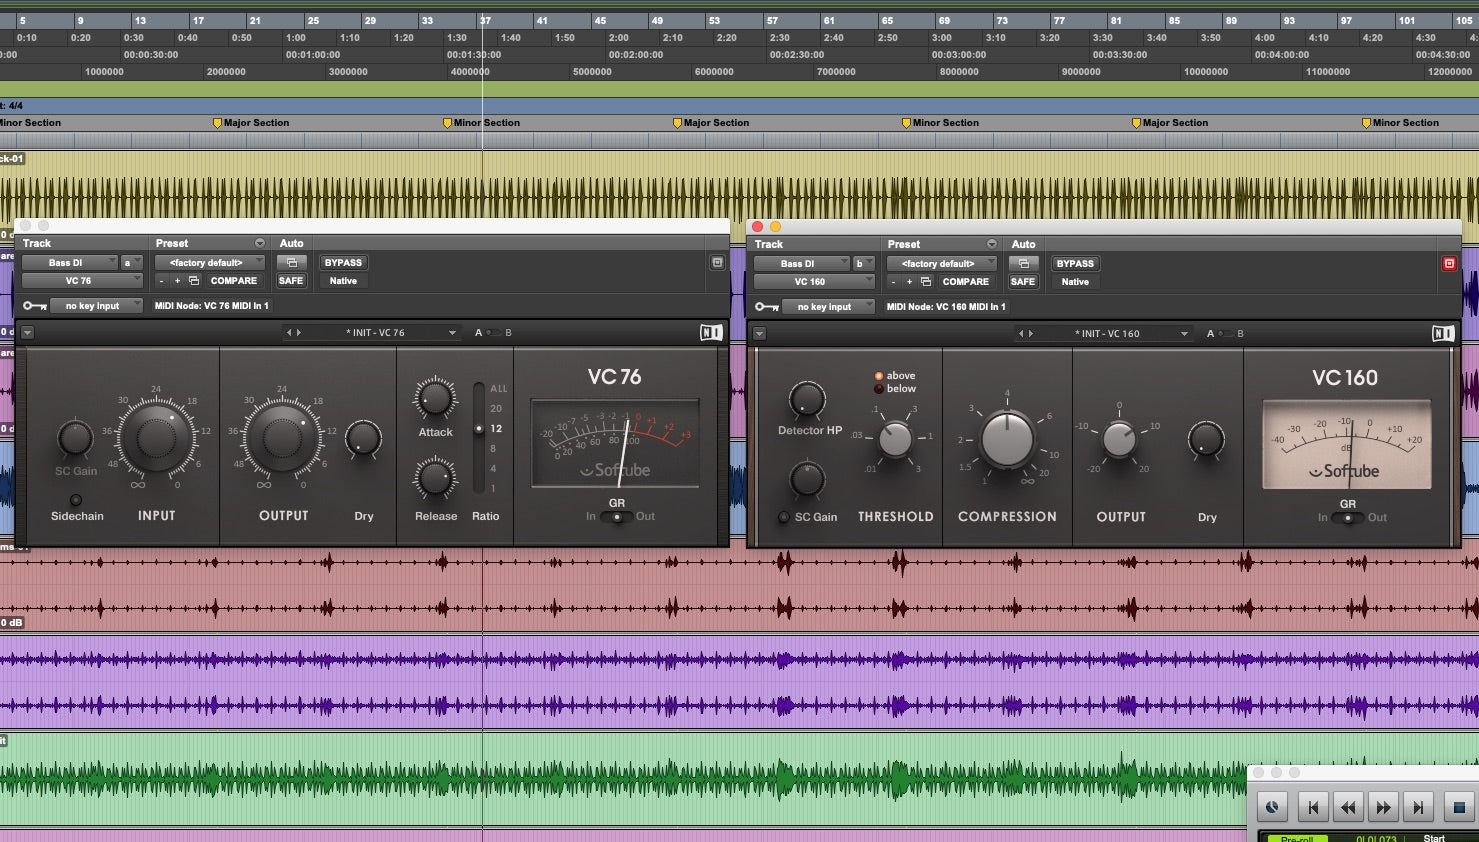Click next preset arrow beside INIT - VC 76
This screenshot has height=842, width=1479.
click(x=299, y=333)
